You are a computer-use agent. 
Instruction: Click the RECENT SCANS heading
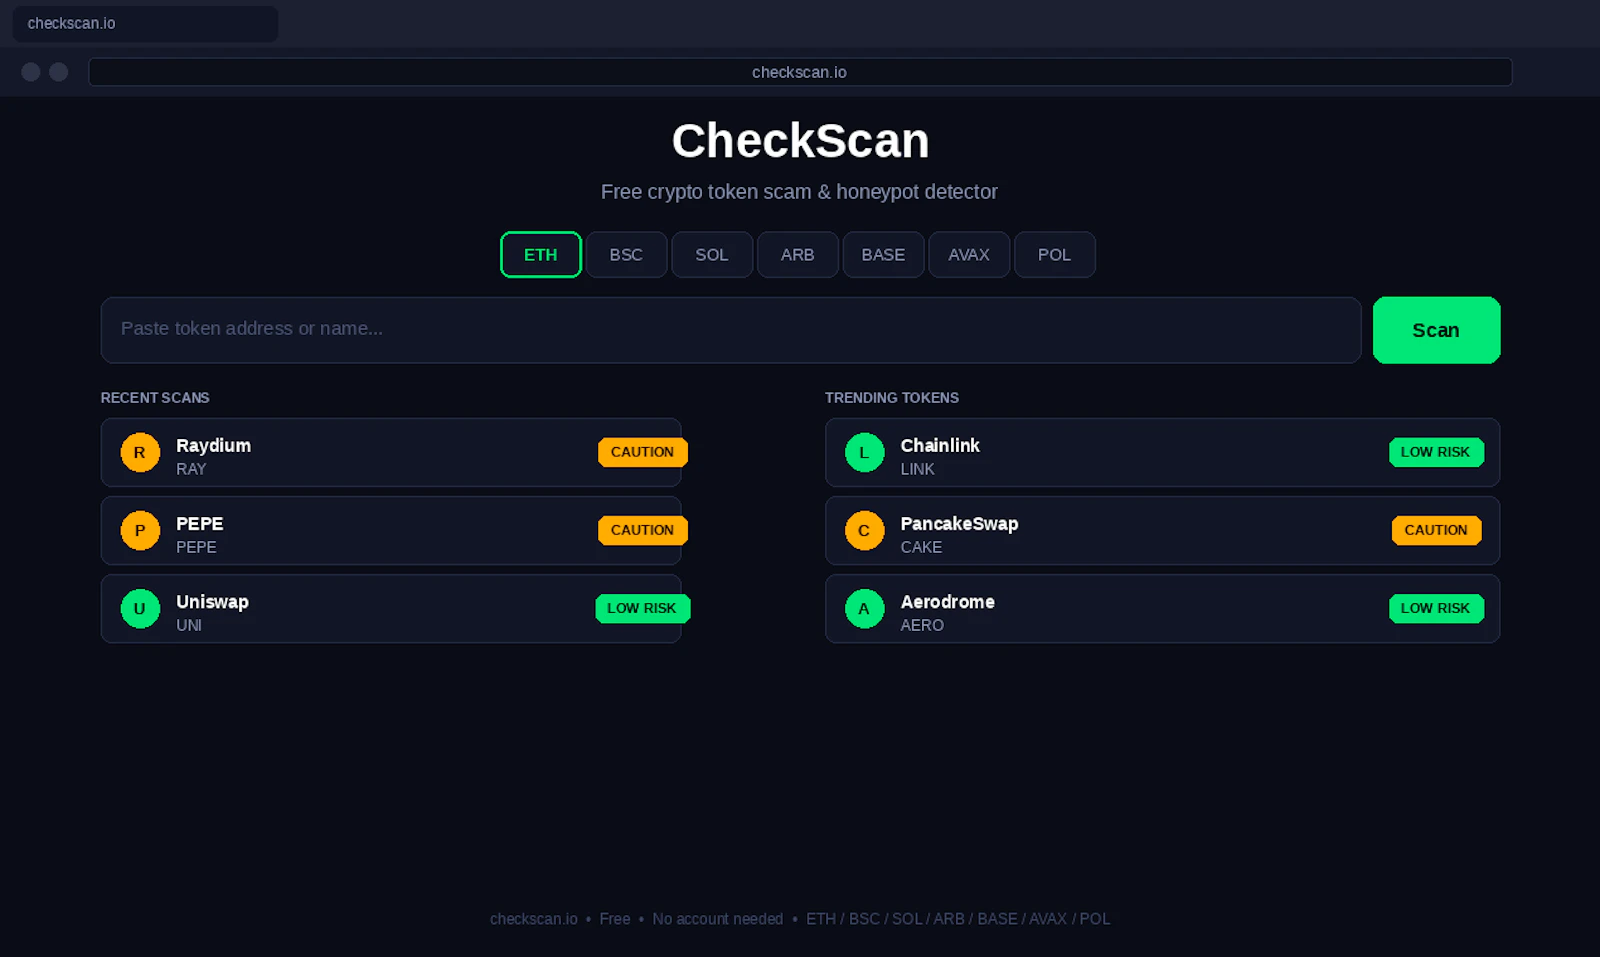point(155,398)
